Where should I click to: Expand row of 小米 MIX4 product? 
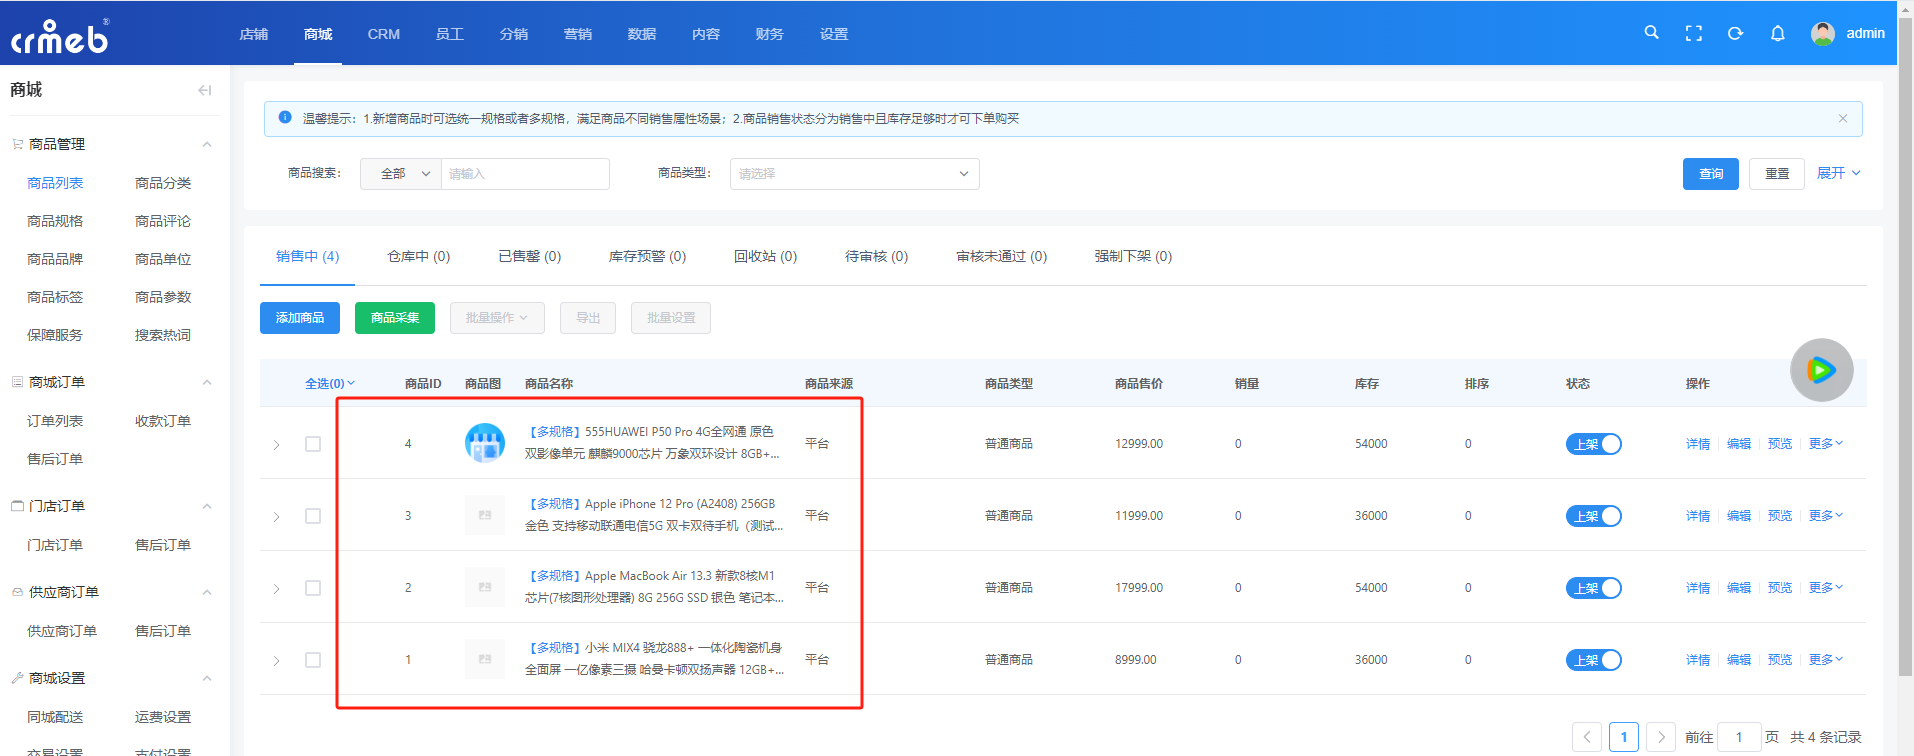tap(277, 661)
